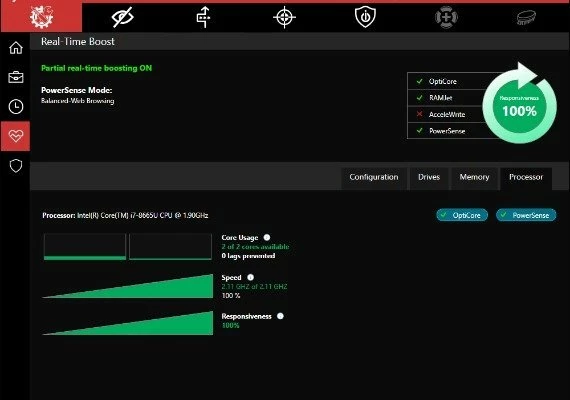Click 'Balanced-Web Browsing' mode text
570x400 pixels.
pos(77,101)
